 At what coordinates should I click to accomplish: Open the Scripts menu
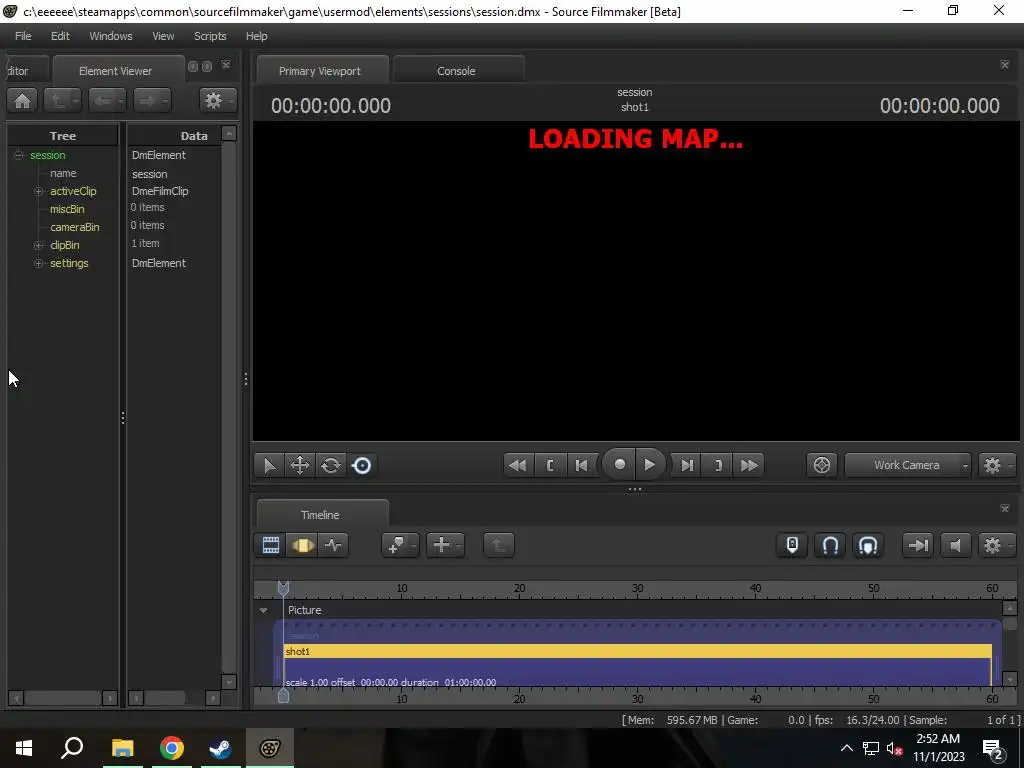pyautogui.click(x=210, y=36)
